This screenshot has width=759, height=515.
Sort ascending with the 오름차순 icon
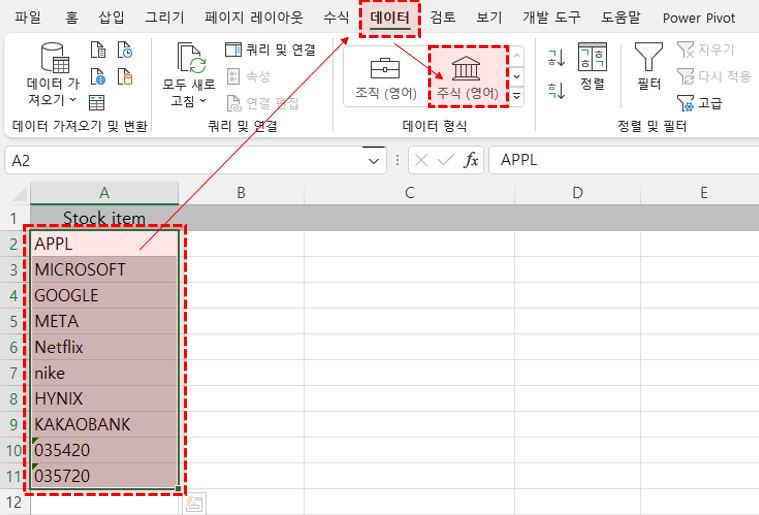tap(556, 58)
